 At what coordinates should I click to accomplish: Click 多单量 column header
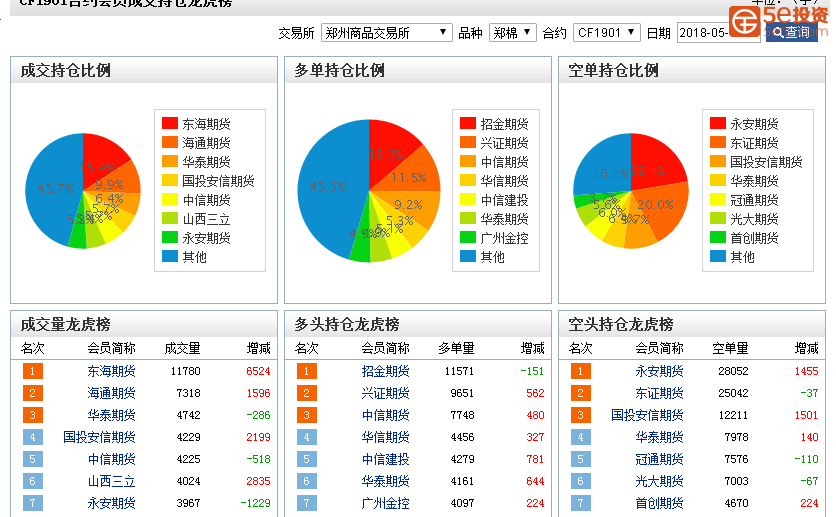(x=456, y=349)
